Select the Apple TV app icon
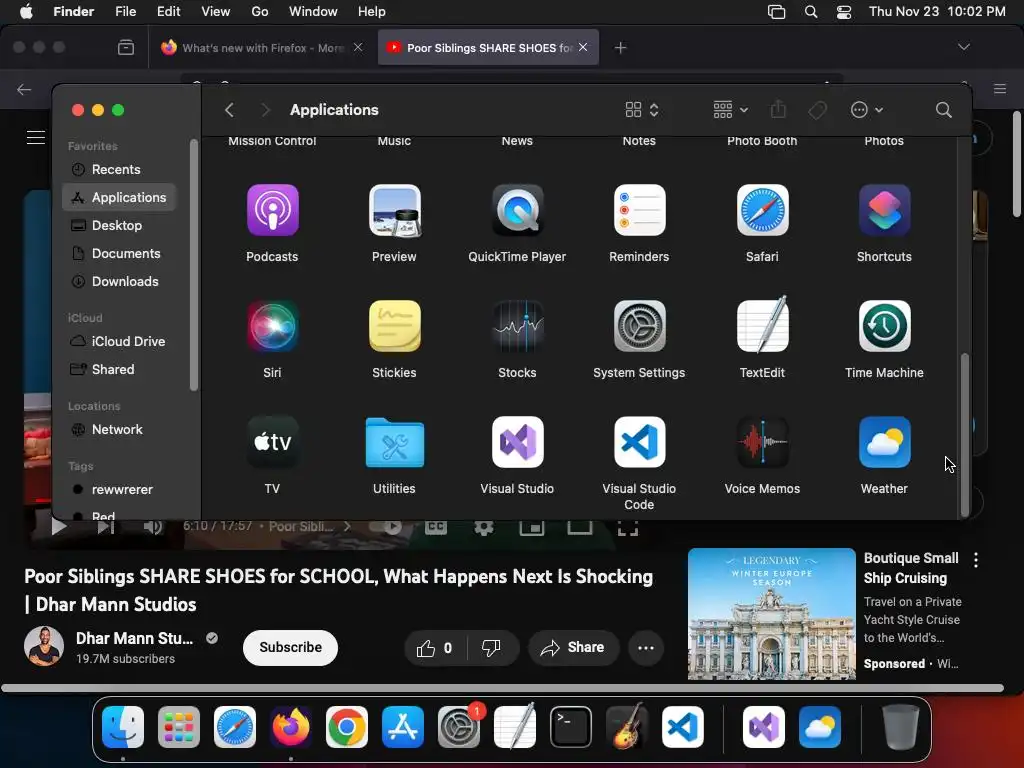1024x768 pixels. click(272, 442)
